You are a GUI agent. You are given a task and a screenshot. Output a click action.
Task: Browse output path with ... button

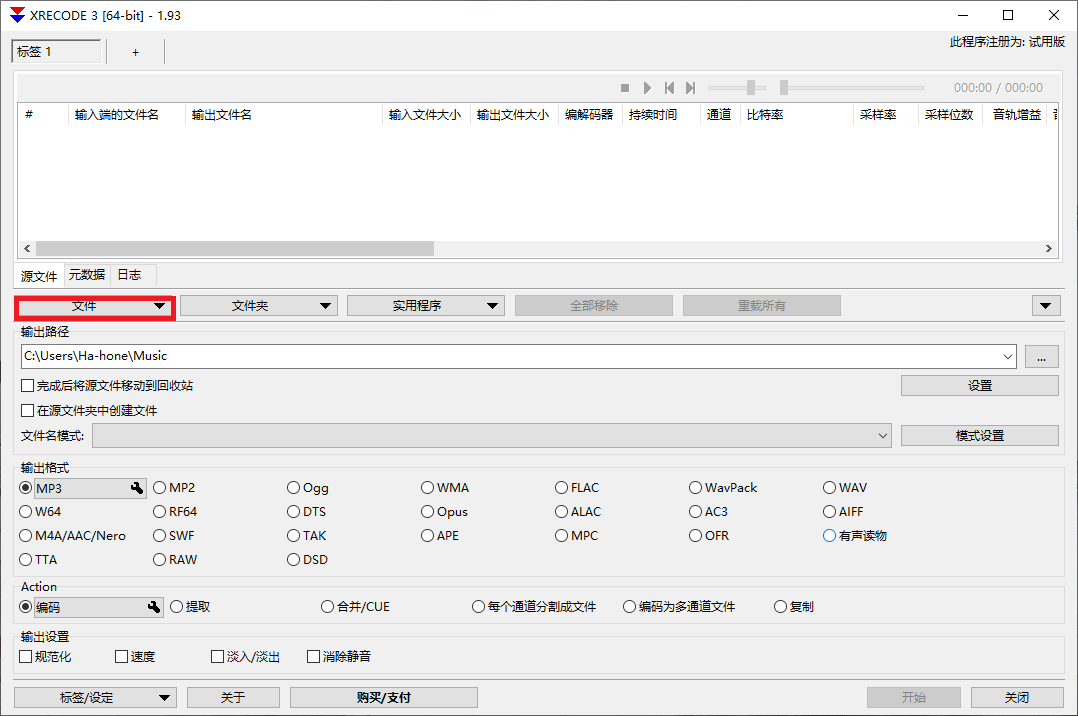coord(1041,356)
